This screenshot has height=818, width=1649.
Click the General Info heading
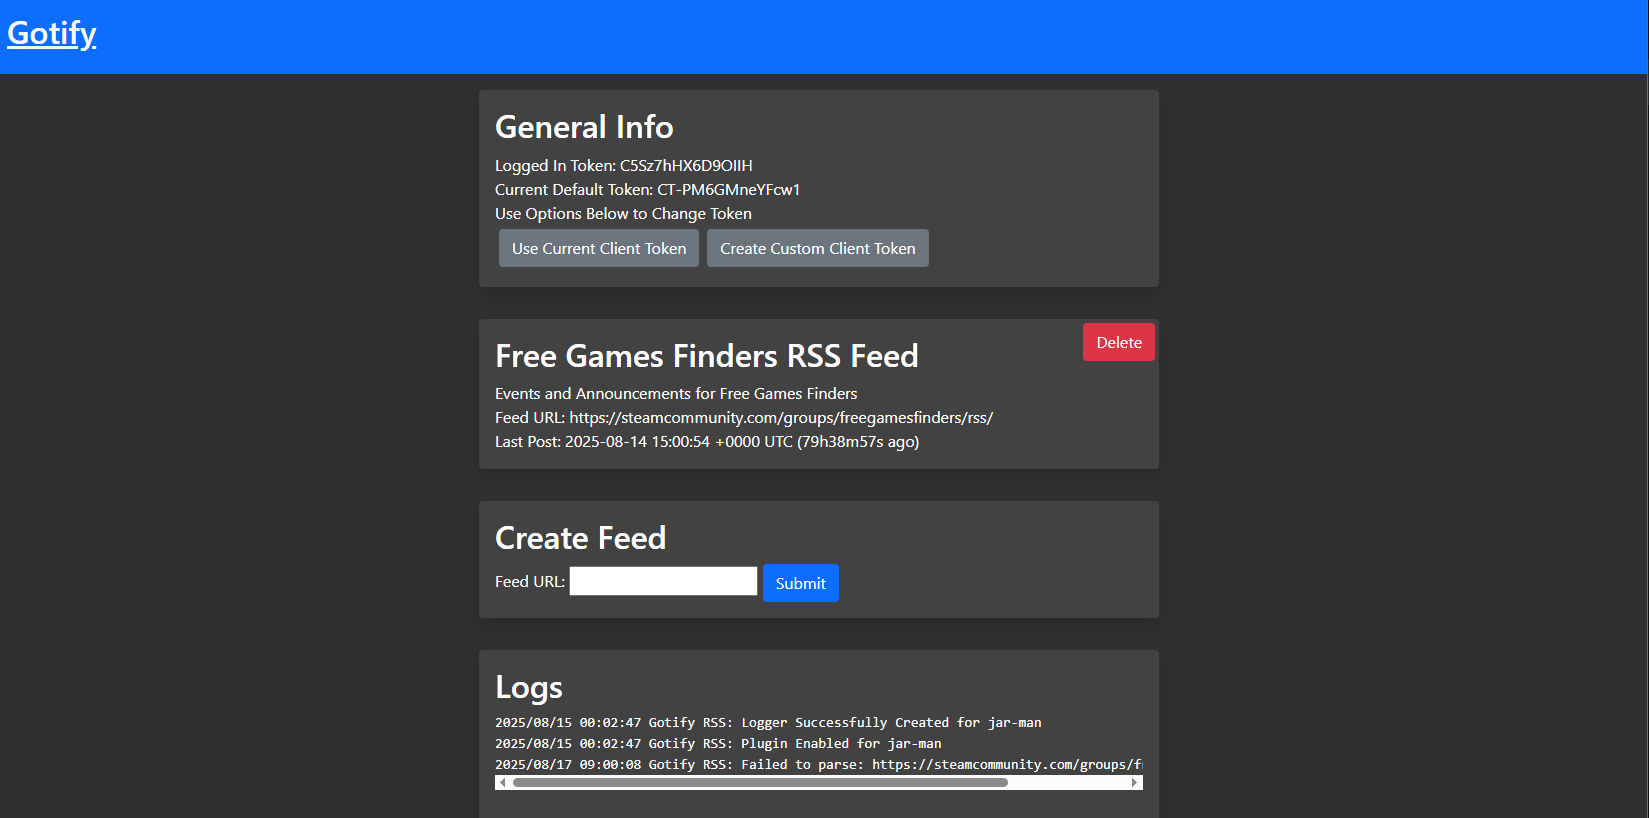[x=584, y=127]
